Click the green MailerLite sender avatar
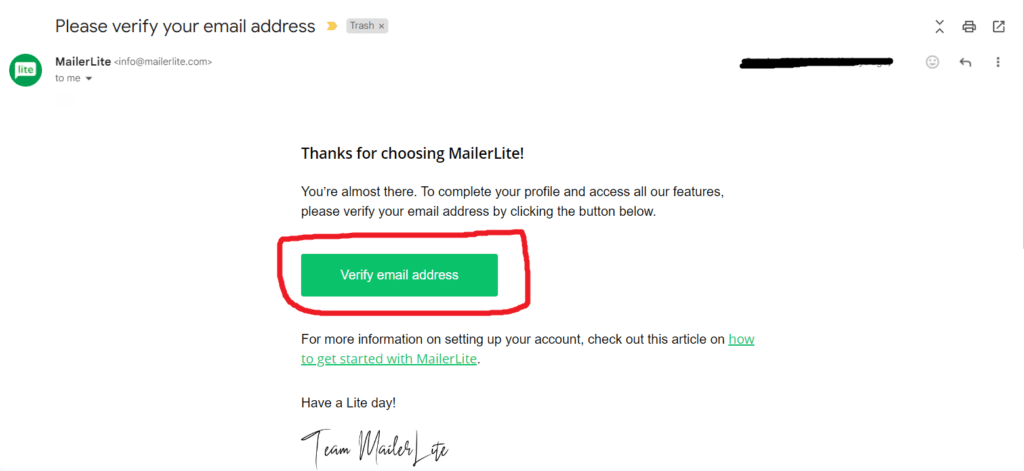 25,70
